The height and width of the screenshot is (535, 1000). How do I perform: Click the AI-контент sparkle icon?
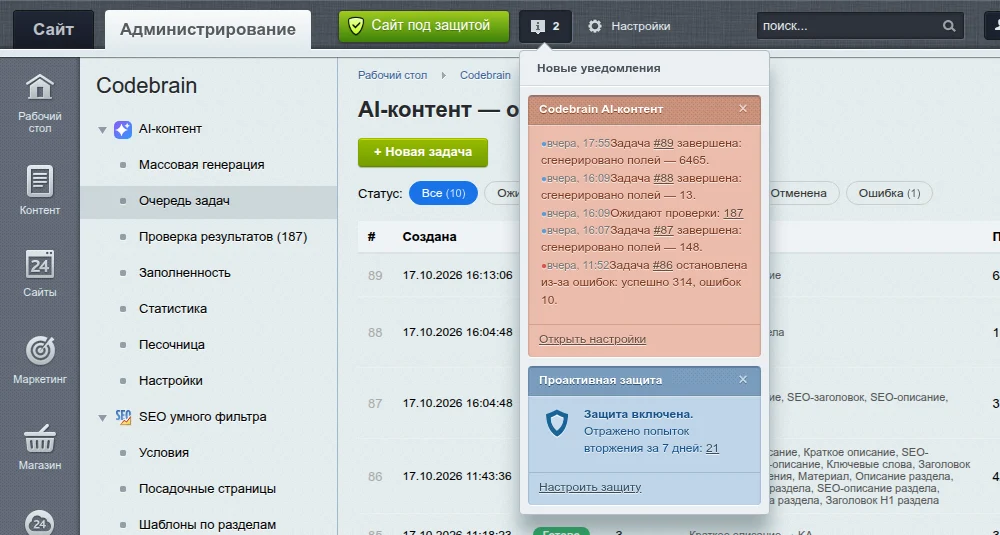coord(122,129)
